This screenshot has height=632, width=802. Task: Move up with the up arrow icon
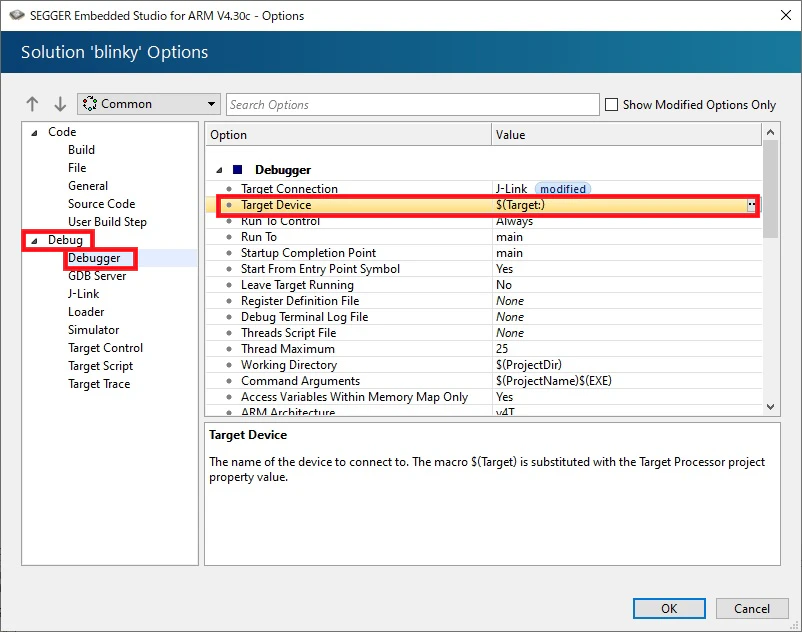32,104
